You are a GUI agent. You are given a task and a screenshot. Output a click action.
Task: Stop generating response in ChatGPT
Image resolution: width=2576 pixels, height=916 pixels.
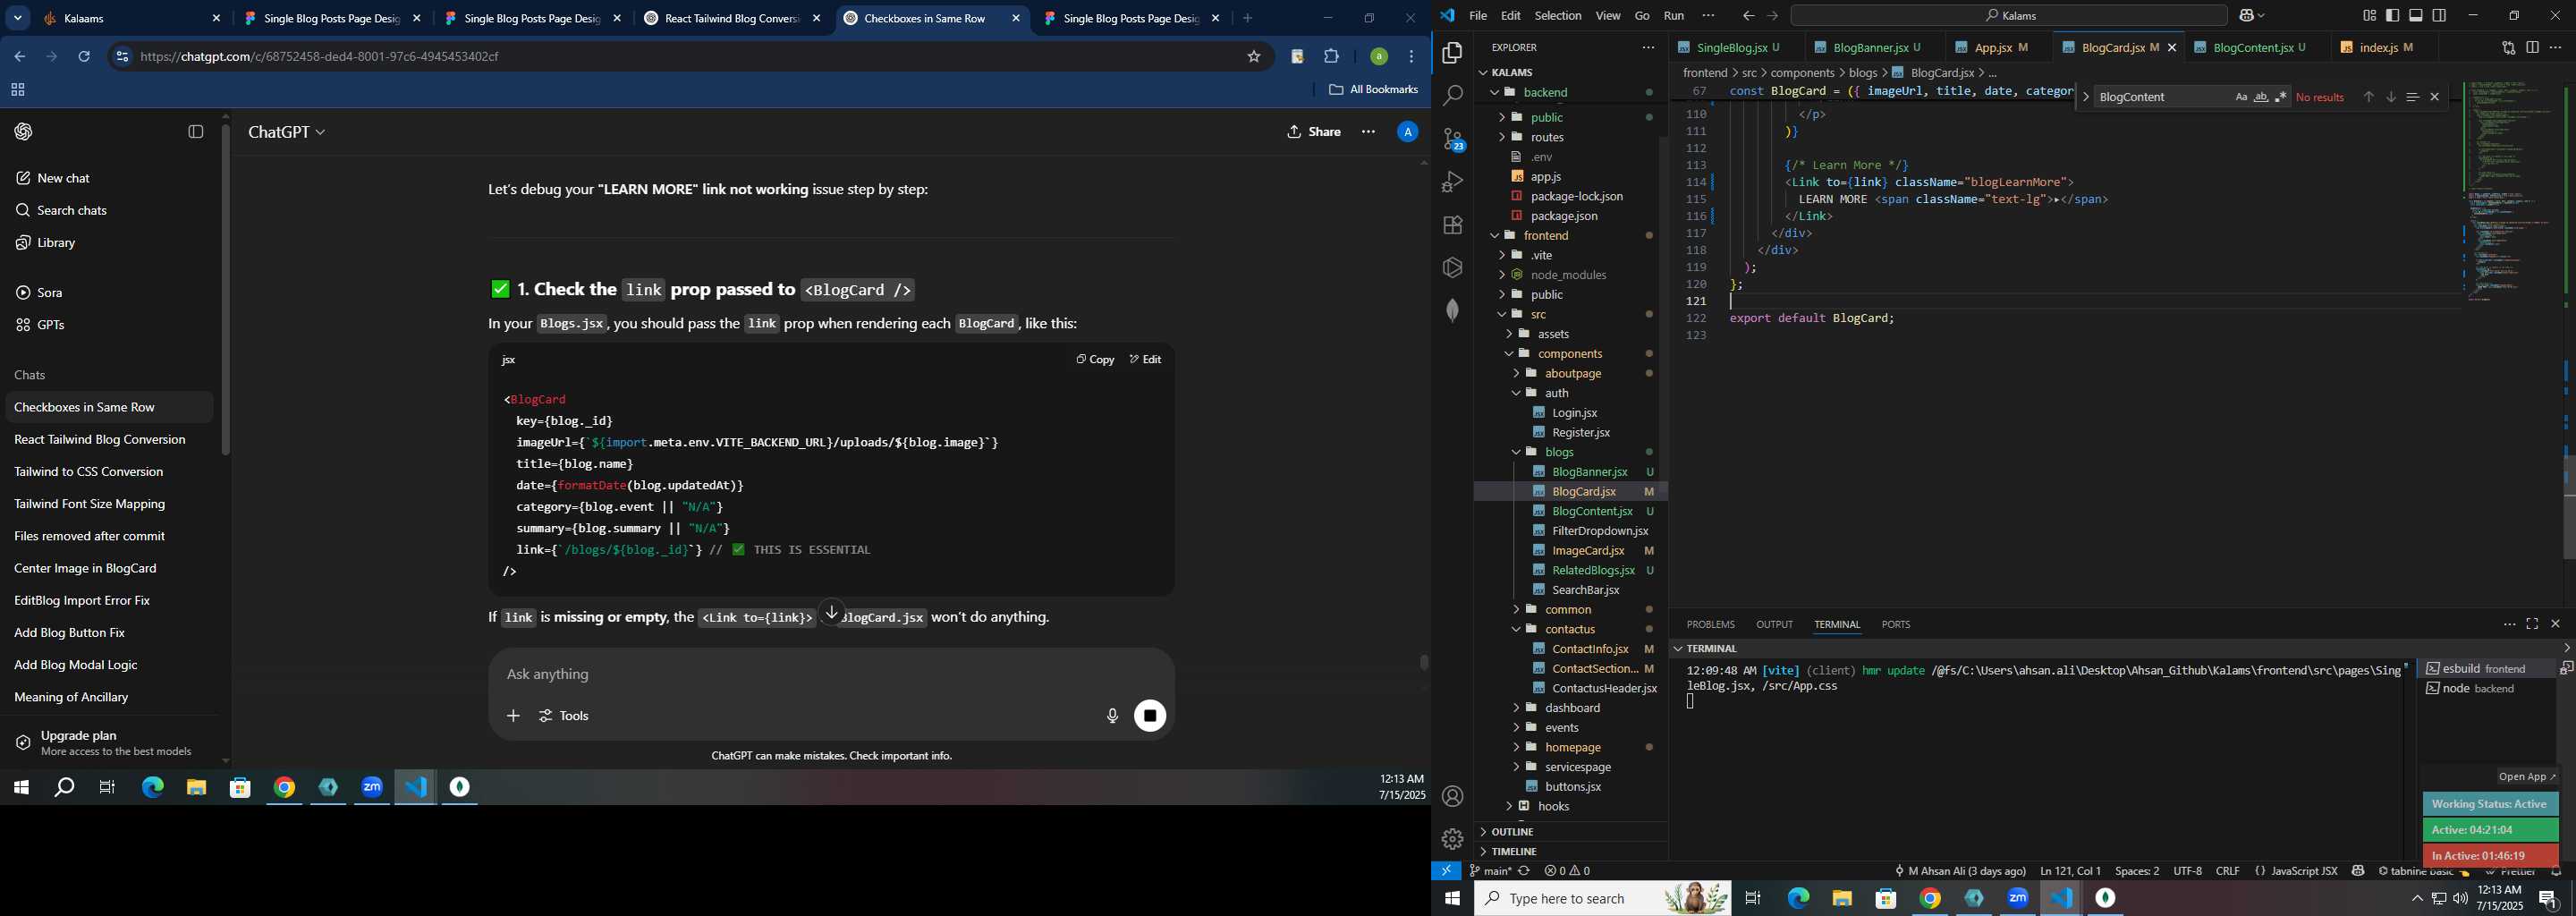tap(1150, 716)
